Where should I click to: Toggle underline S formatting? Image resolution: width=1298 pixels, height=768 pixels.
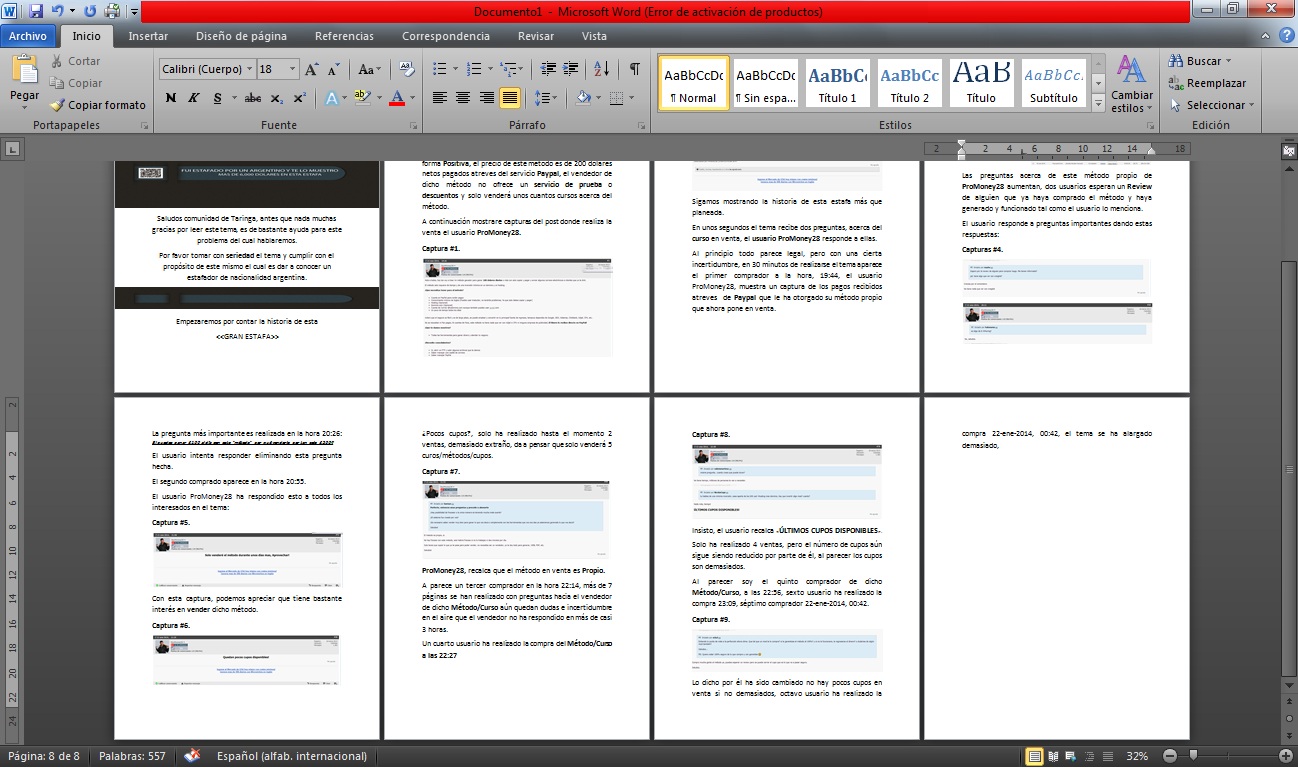point(217,98)
